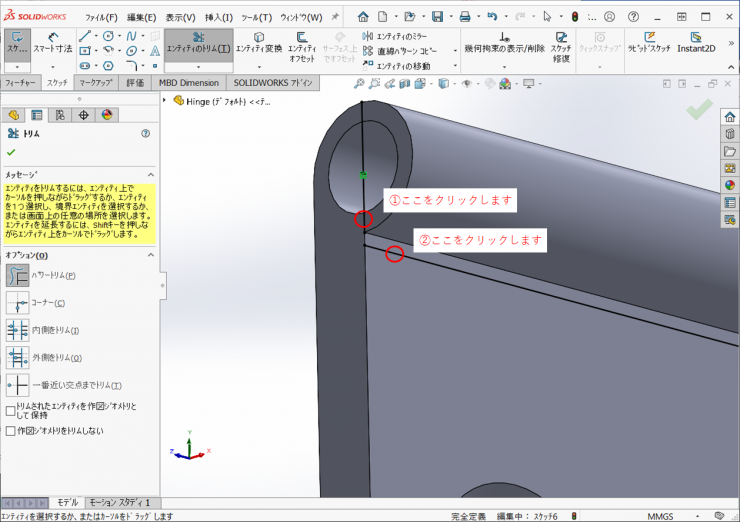740x522 pixels.
Task: Check ignore trimming of construction geometry
Action: click(11, 431)
